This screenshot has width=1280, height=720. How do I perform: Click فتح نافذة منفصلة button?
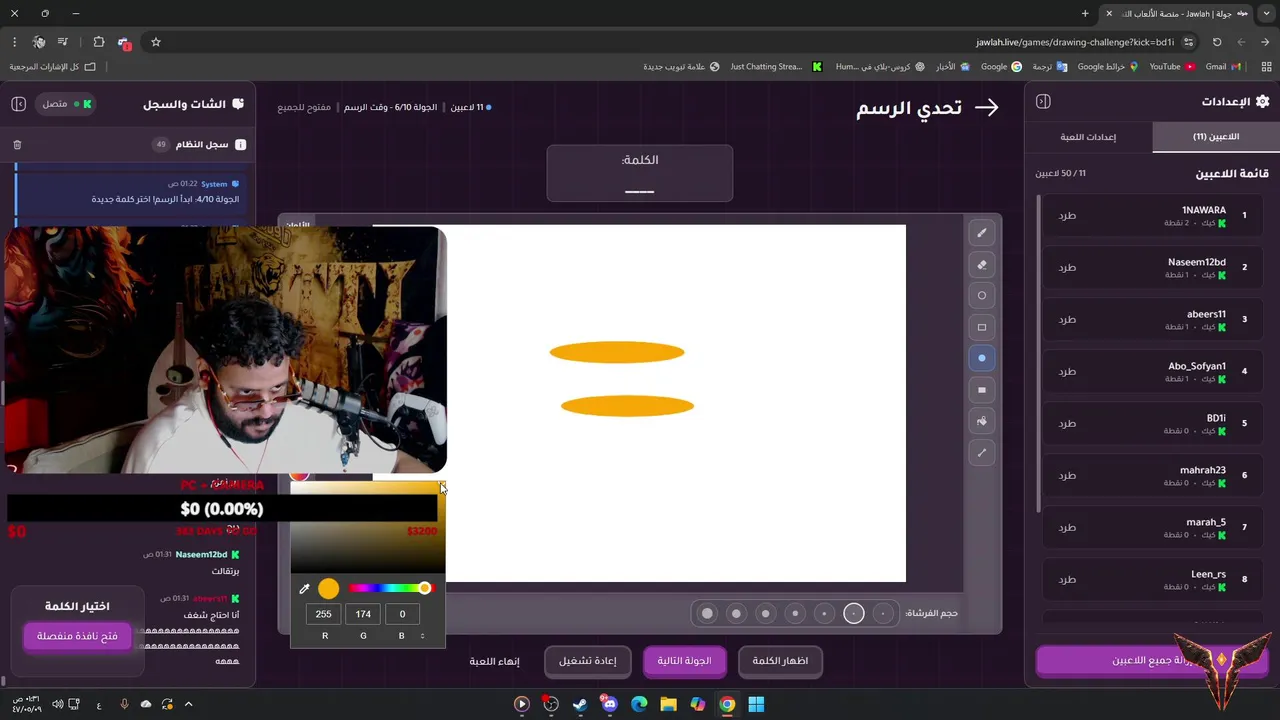pyautogui.click(x=78, y=636)
